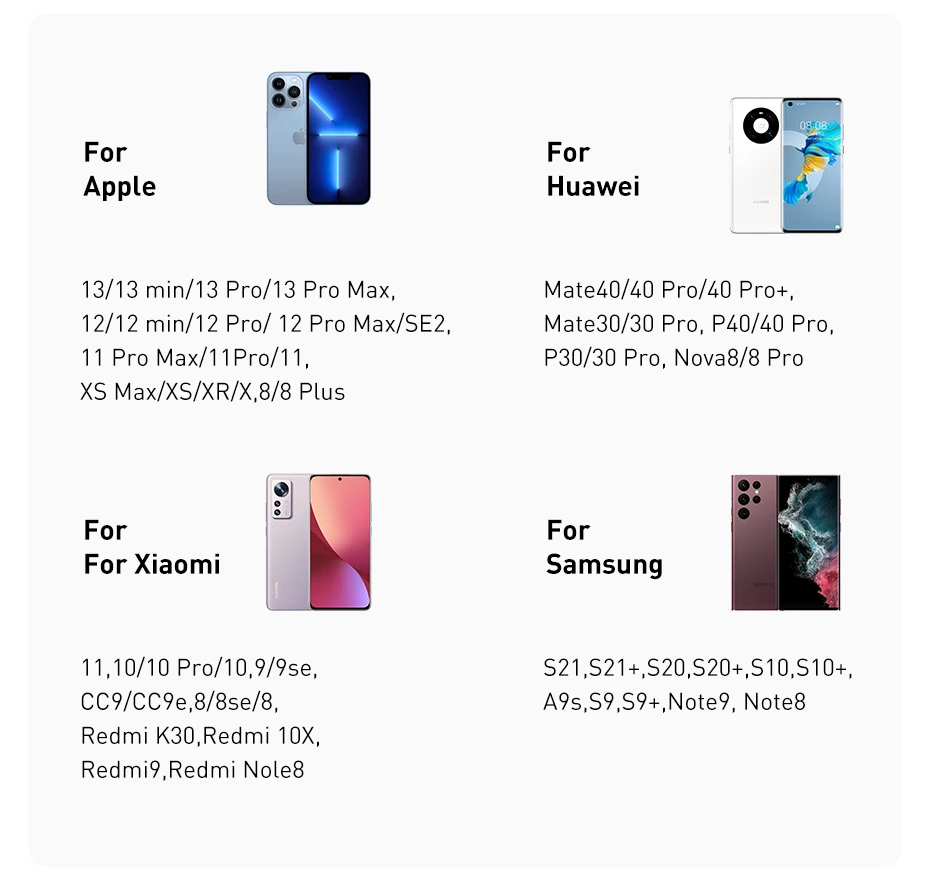
Task: Click the "11 Pro Max/11Pro/11" line
Action: [195, 358]
